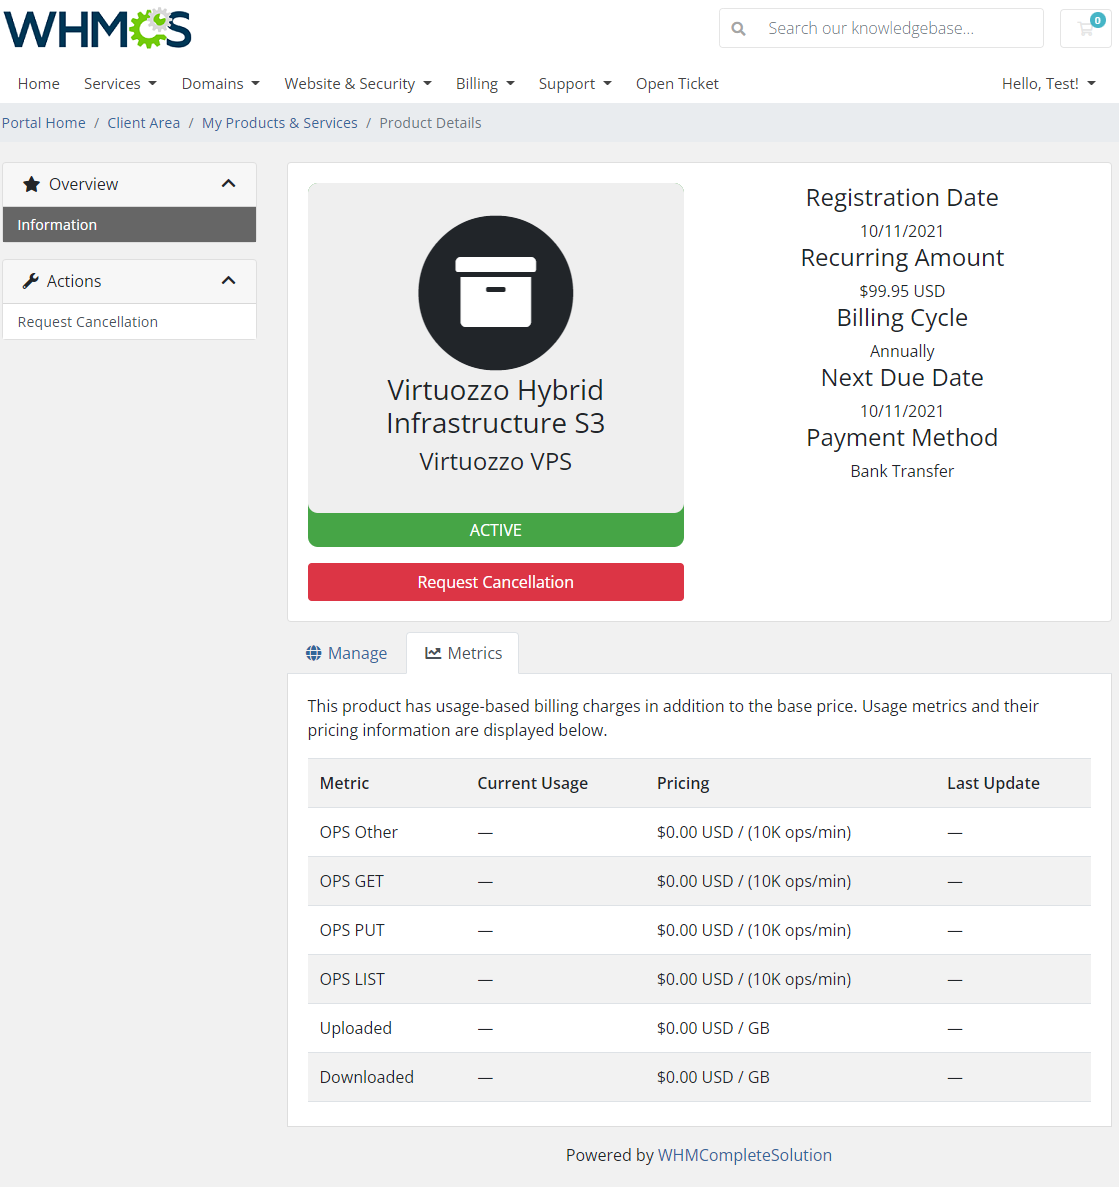1119x1187 pixels.
Task: Click the Product Details breadcrumb text
Action: [430, 123]
